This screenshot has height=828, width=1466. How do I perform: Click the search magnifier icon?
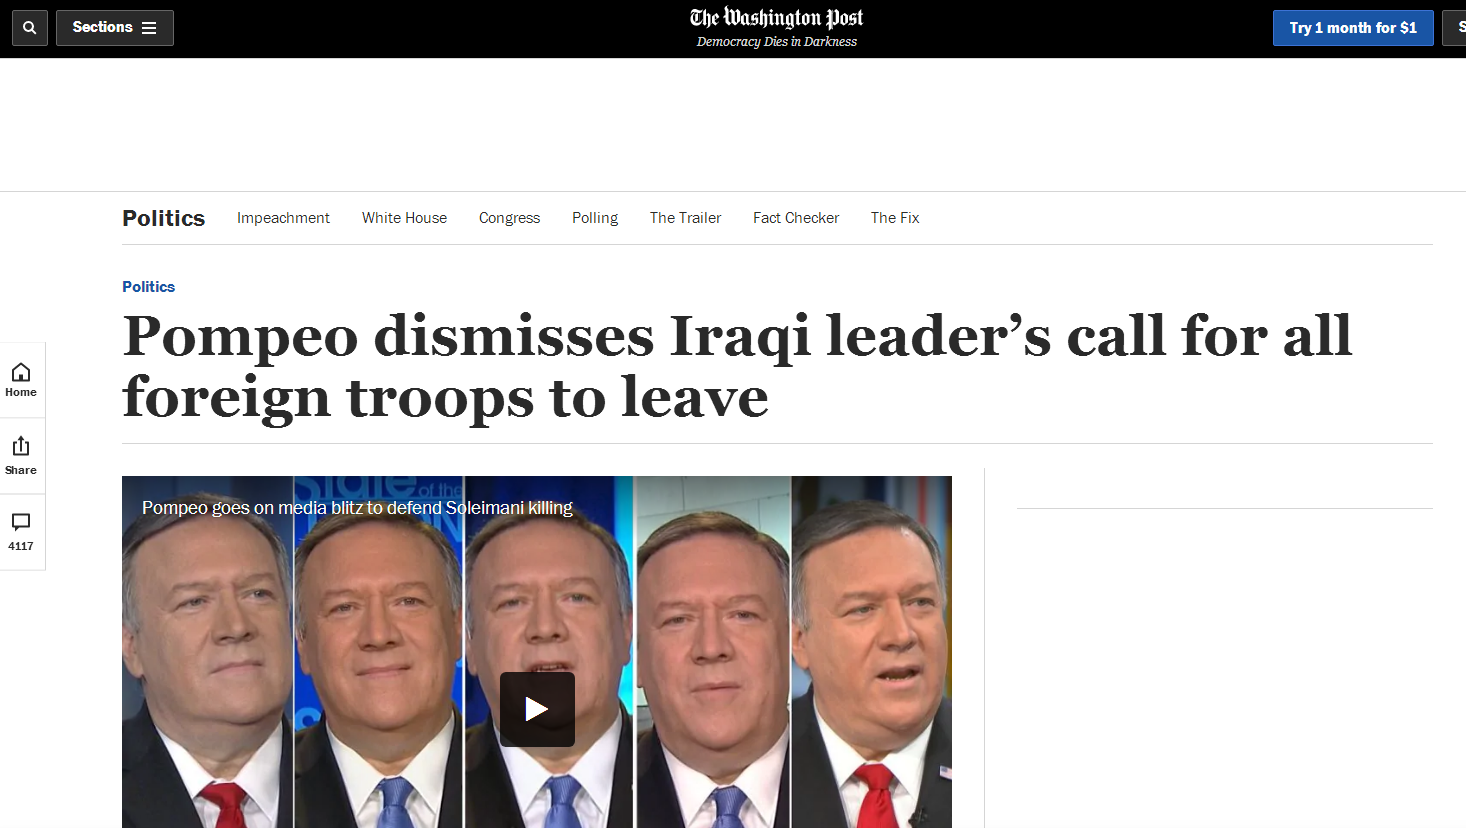(x=30, y=28)
